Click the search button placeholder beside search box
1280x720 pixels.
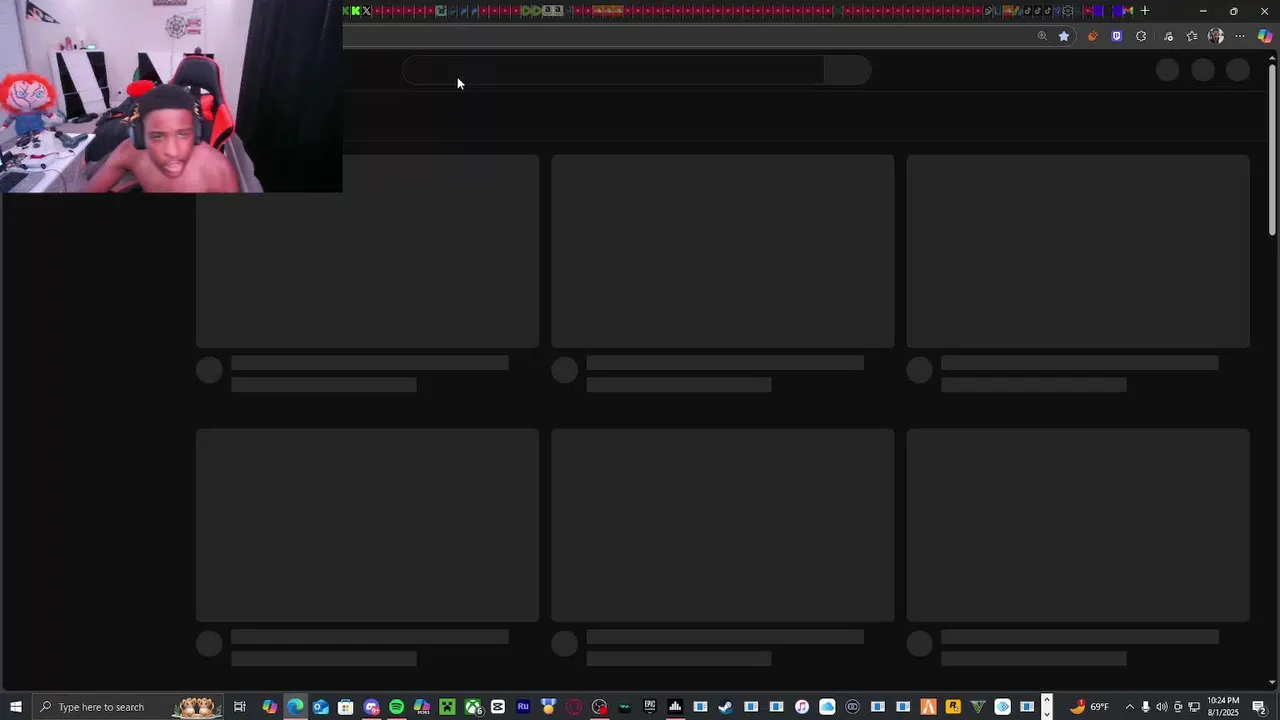[x=847, y=70]
